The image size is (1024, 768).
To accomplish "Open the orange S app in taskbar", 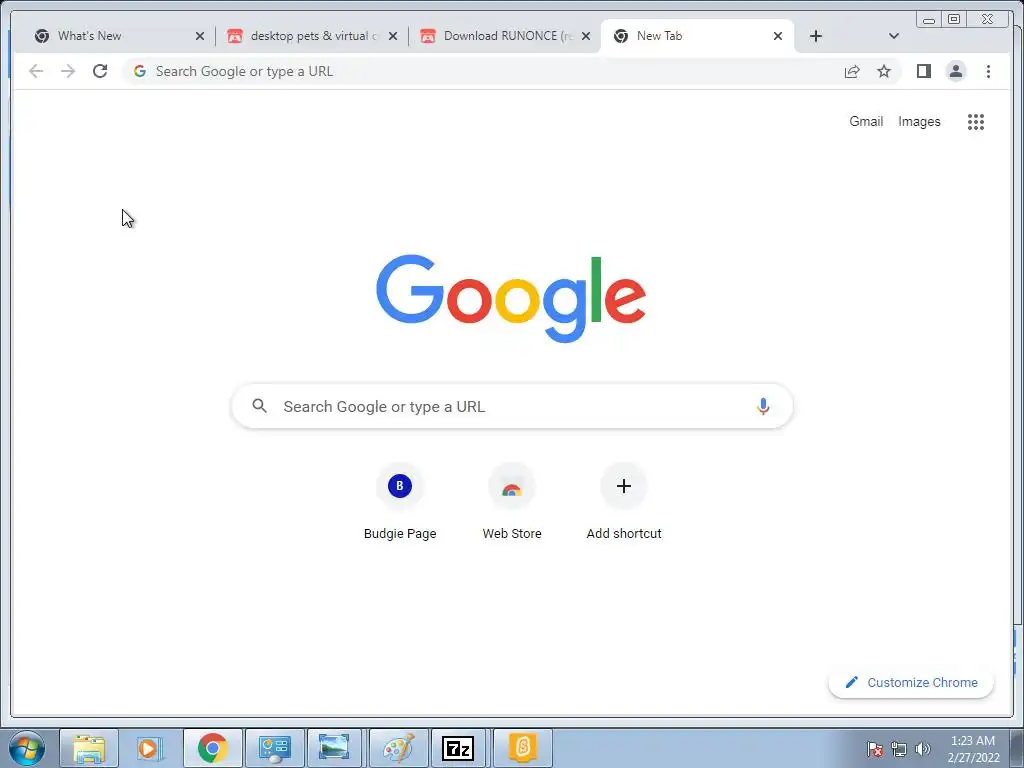I will coord(522,748).
